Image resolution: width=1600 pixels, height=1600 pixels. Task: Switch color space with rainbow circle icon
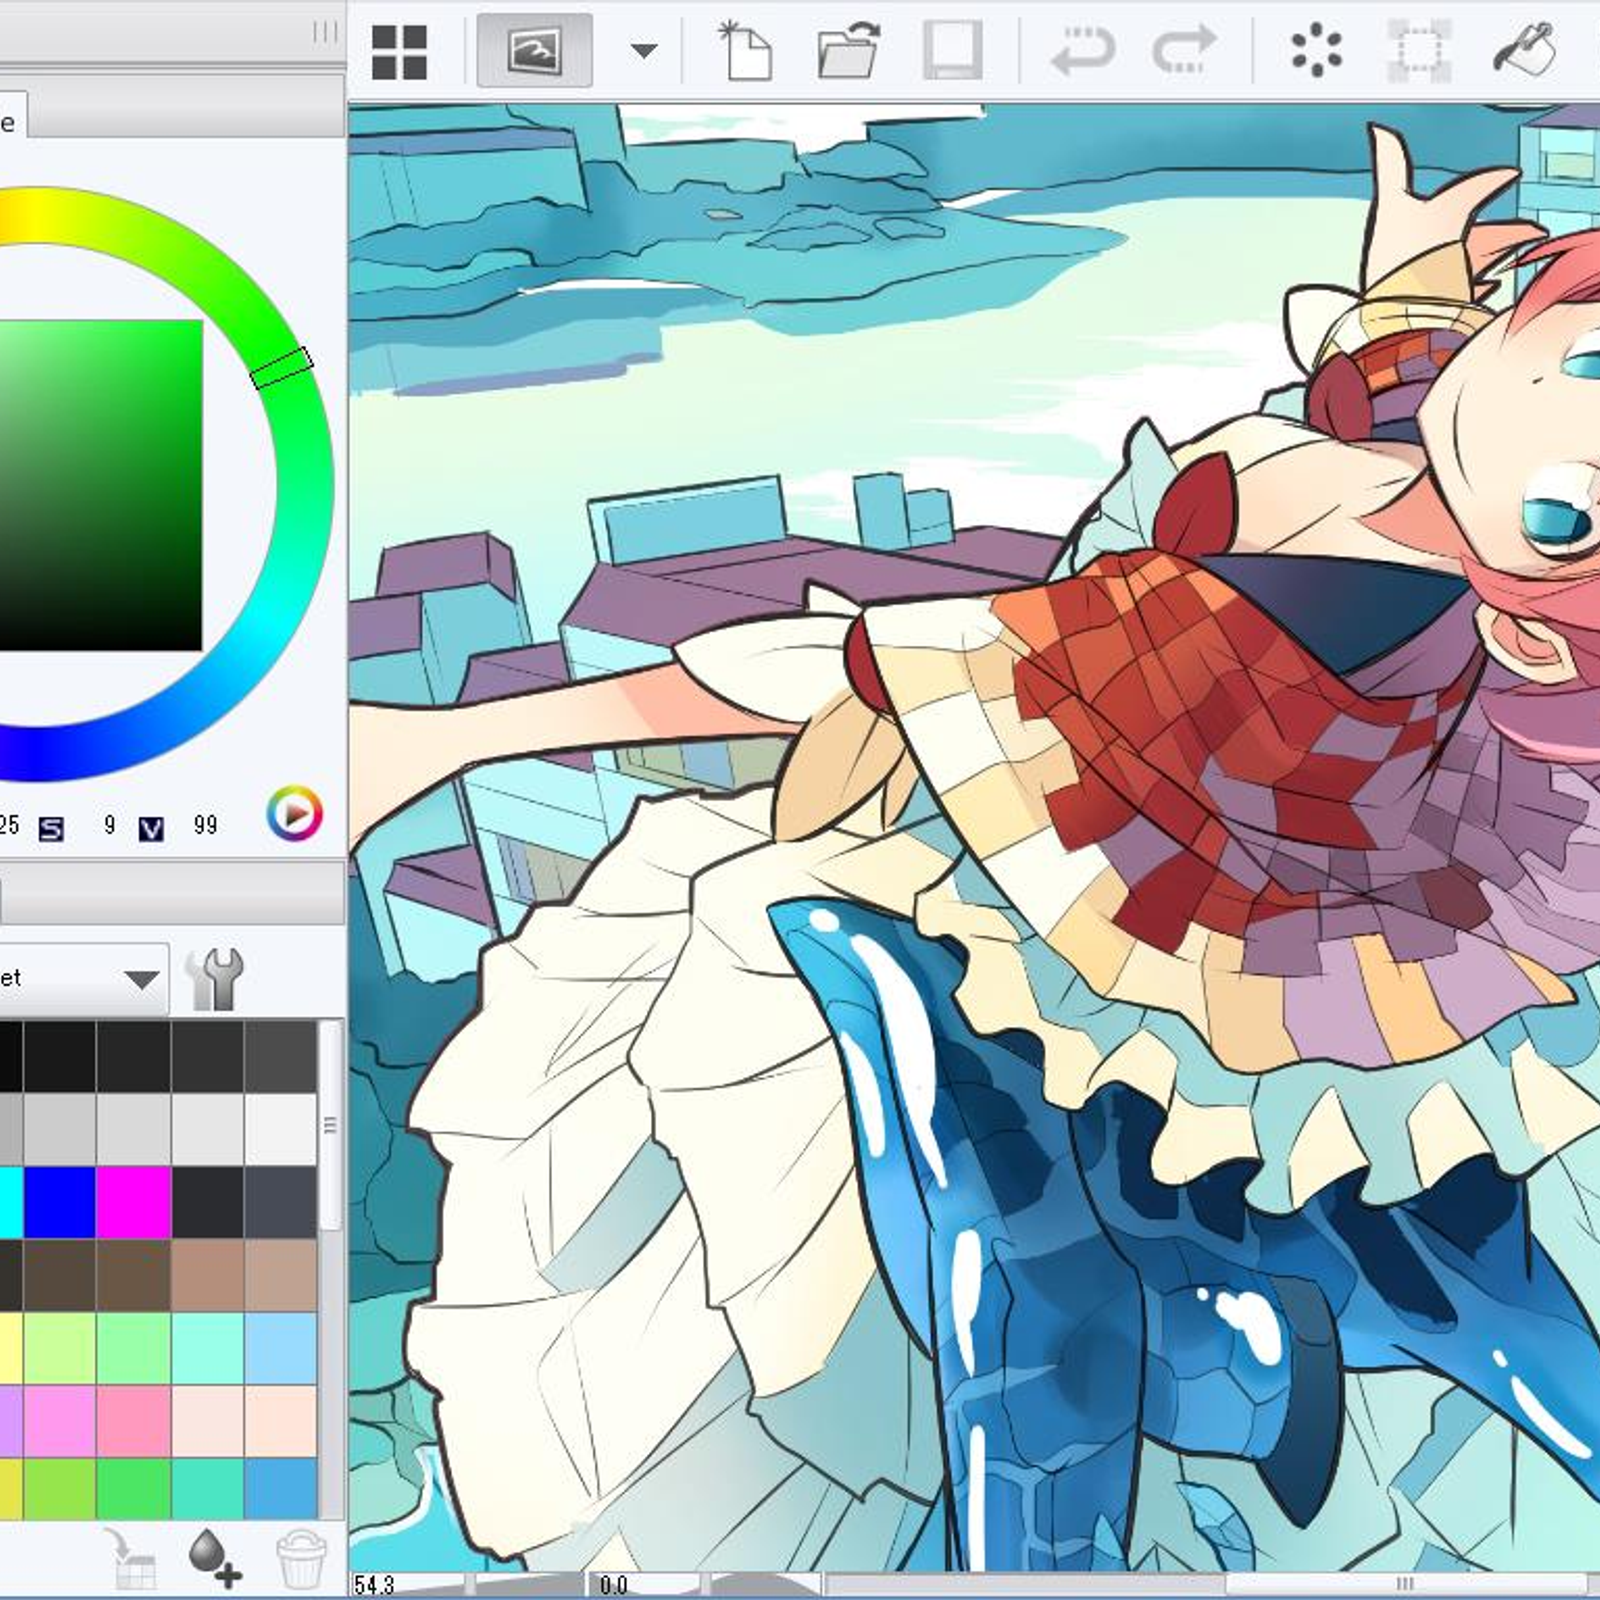tap(294, 813)
